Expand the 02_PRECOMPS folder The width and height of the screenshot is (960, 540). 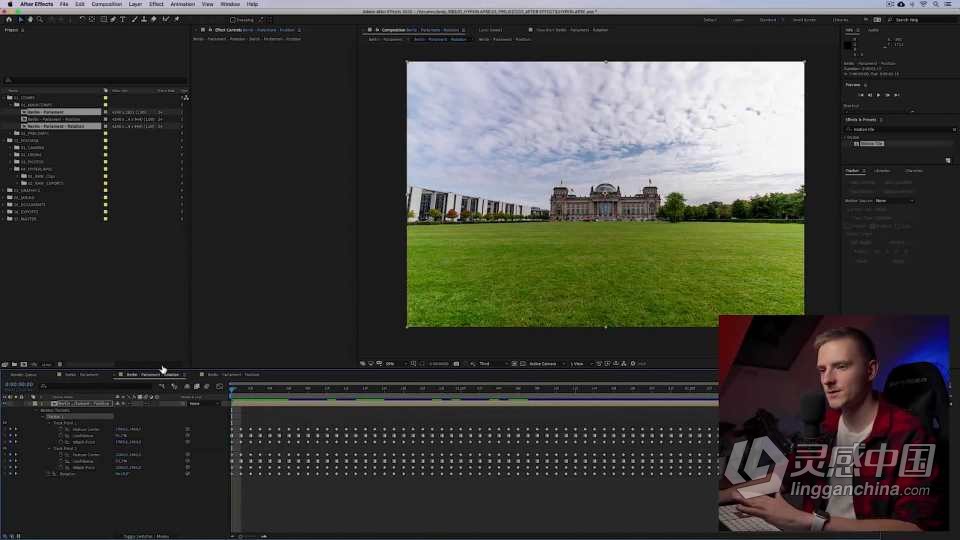pos(12,133)
